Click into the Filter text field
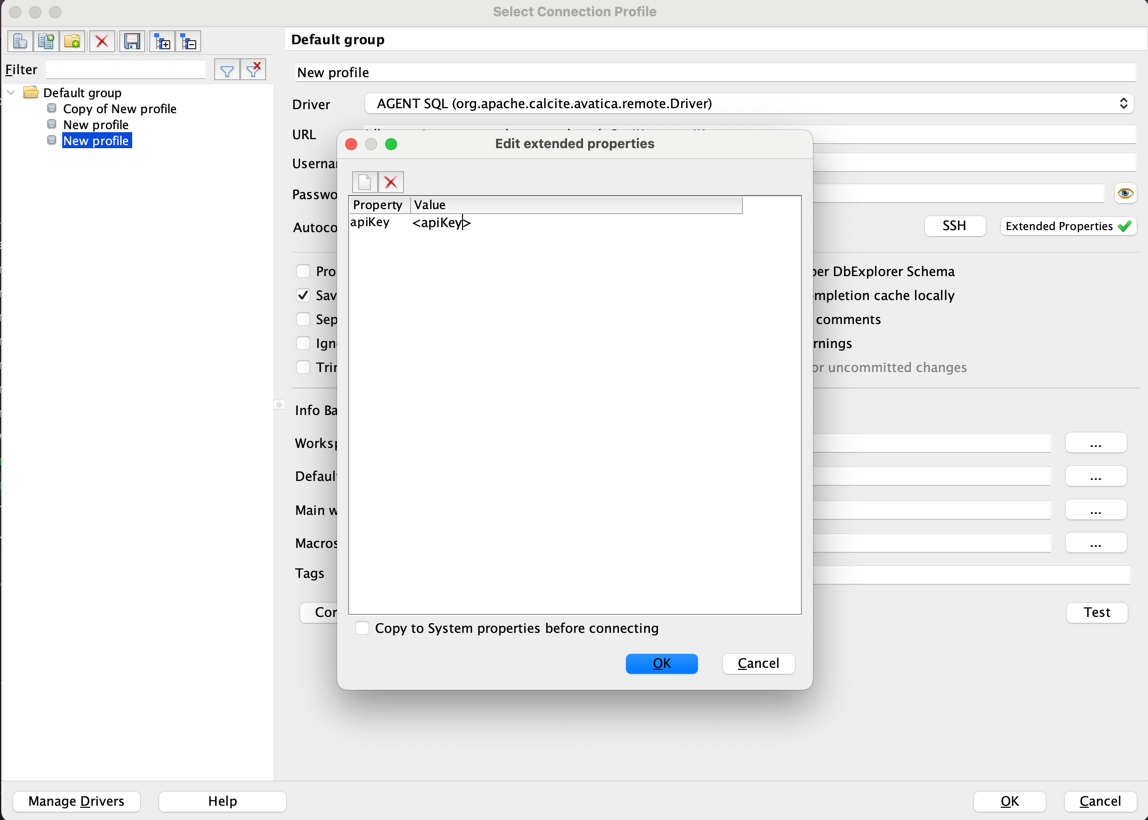This screenshot has height=820, width=1148. click(x=126, y=70)
